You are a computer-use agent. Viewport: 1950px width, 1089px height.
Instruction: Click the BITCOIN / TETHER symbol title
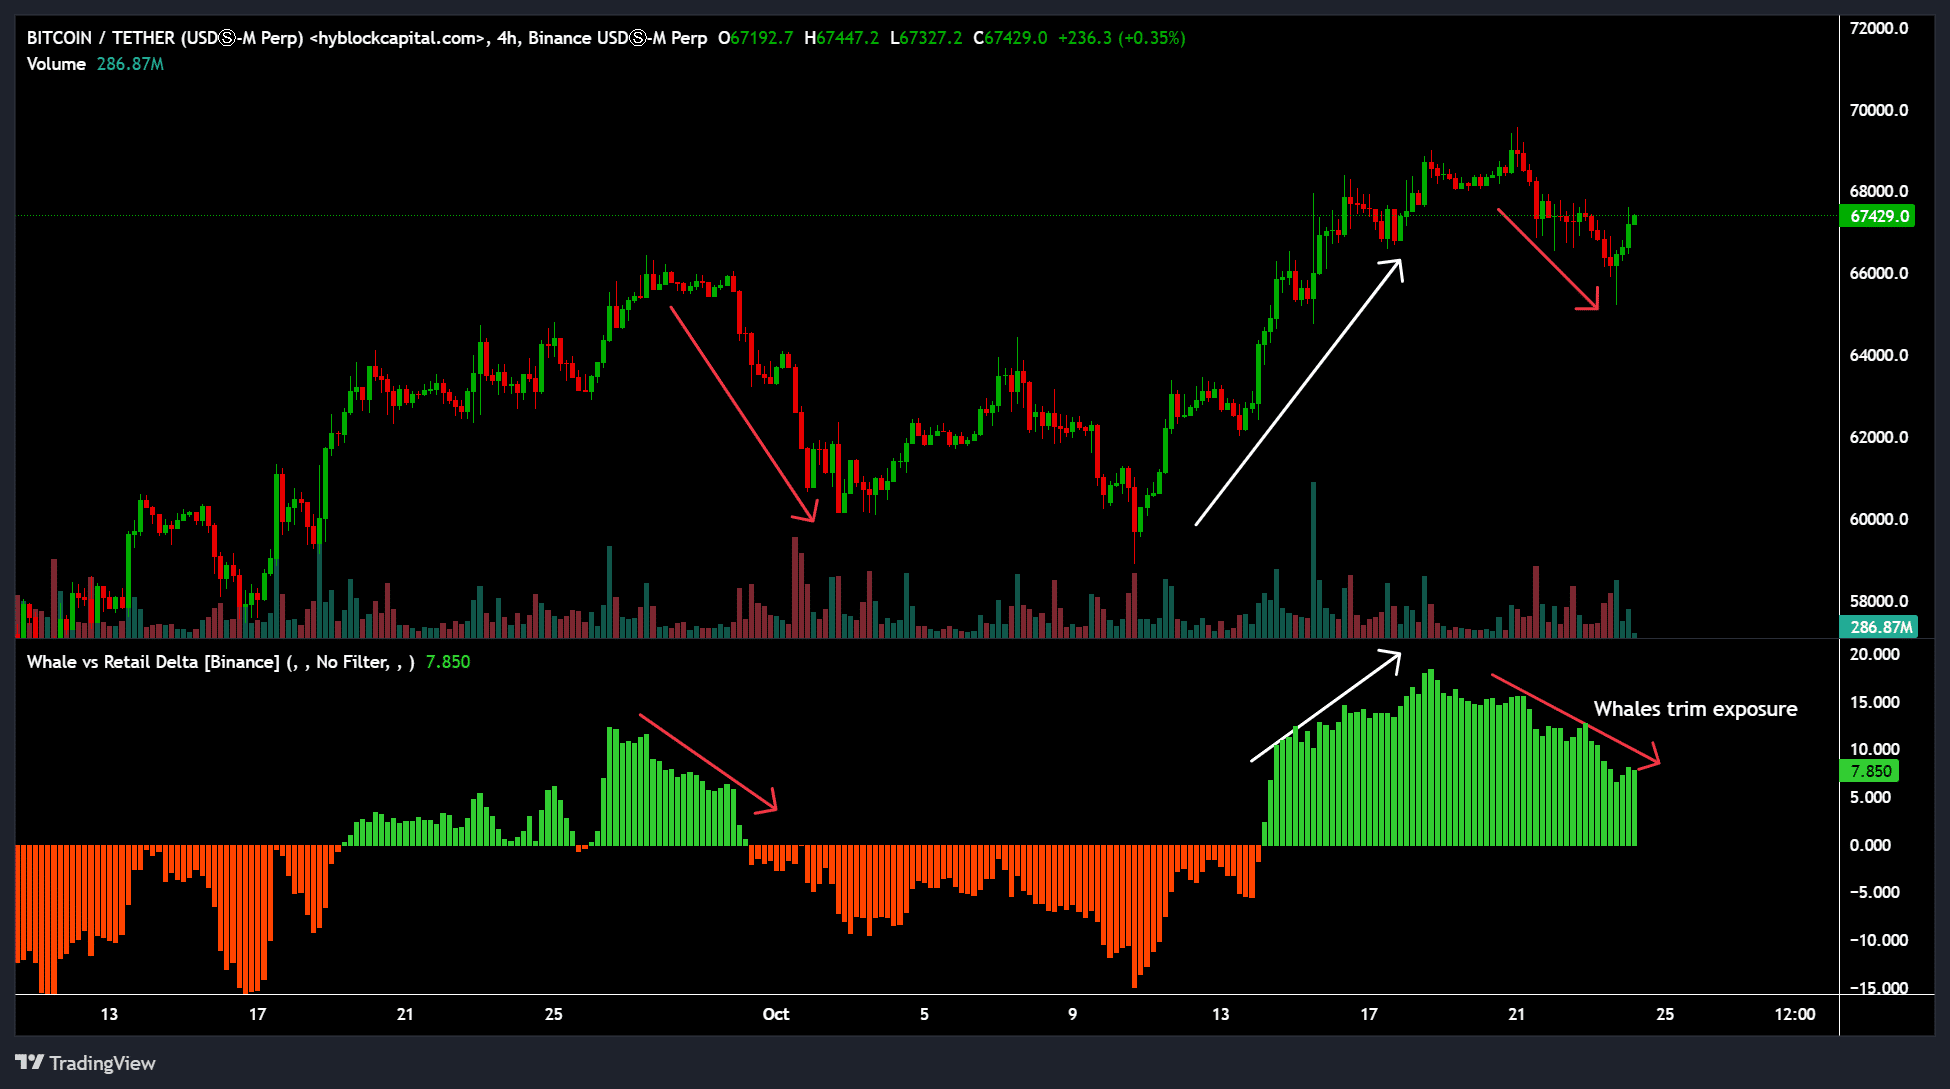[367, 38]
